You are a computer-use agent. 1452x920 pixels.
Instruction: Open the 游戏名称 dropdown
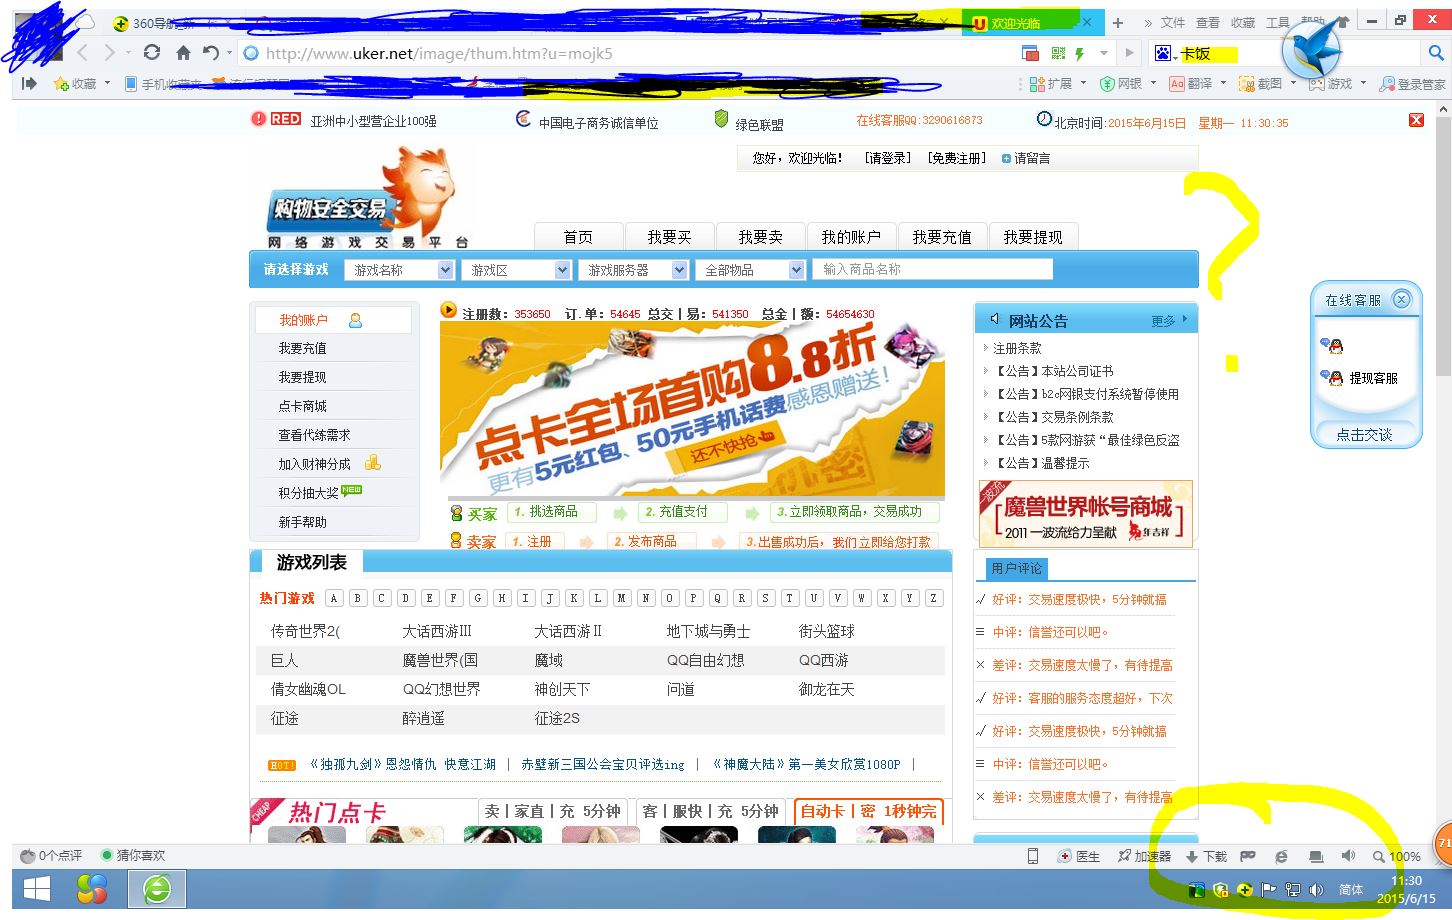point(399,270)
